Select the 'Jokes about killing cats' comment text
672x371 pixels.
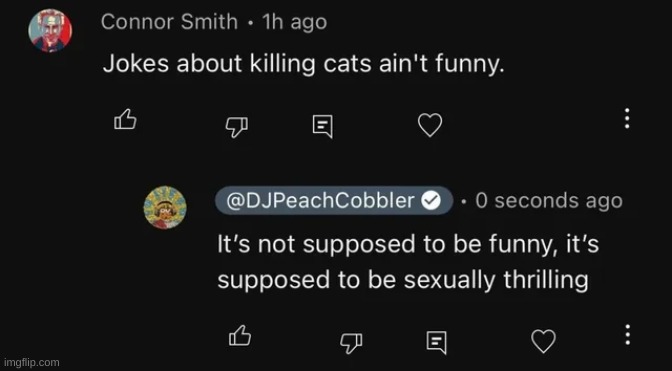[303, 65]
